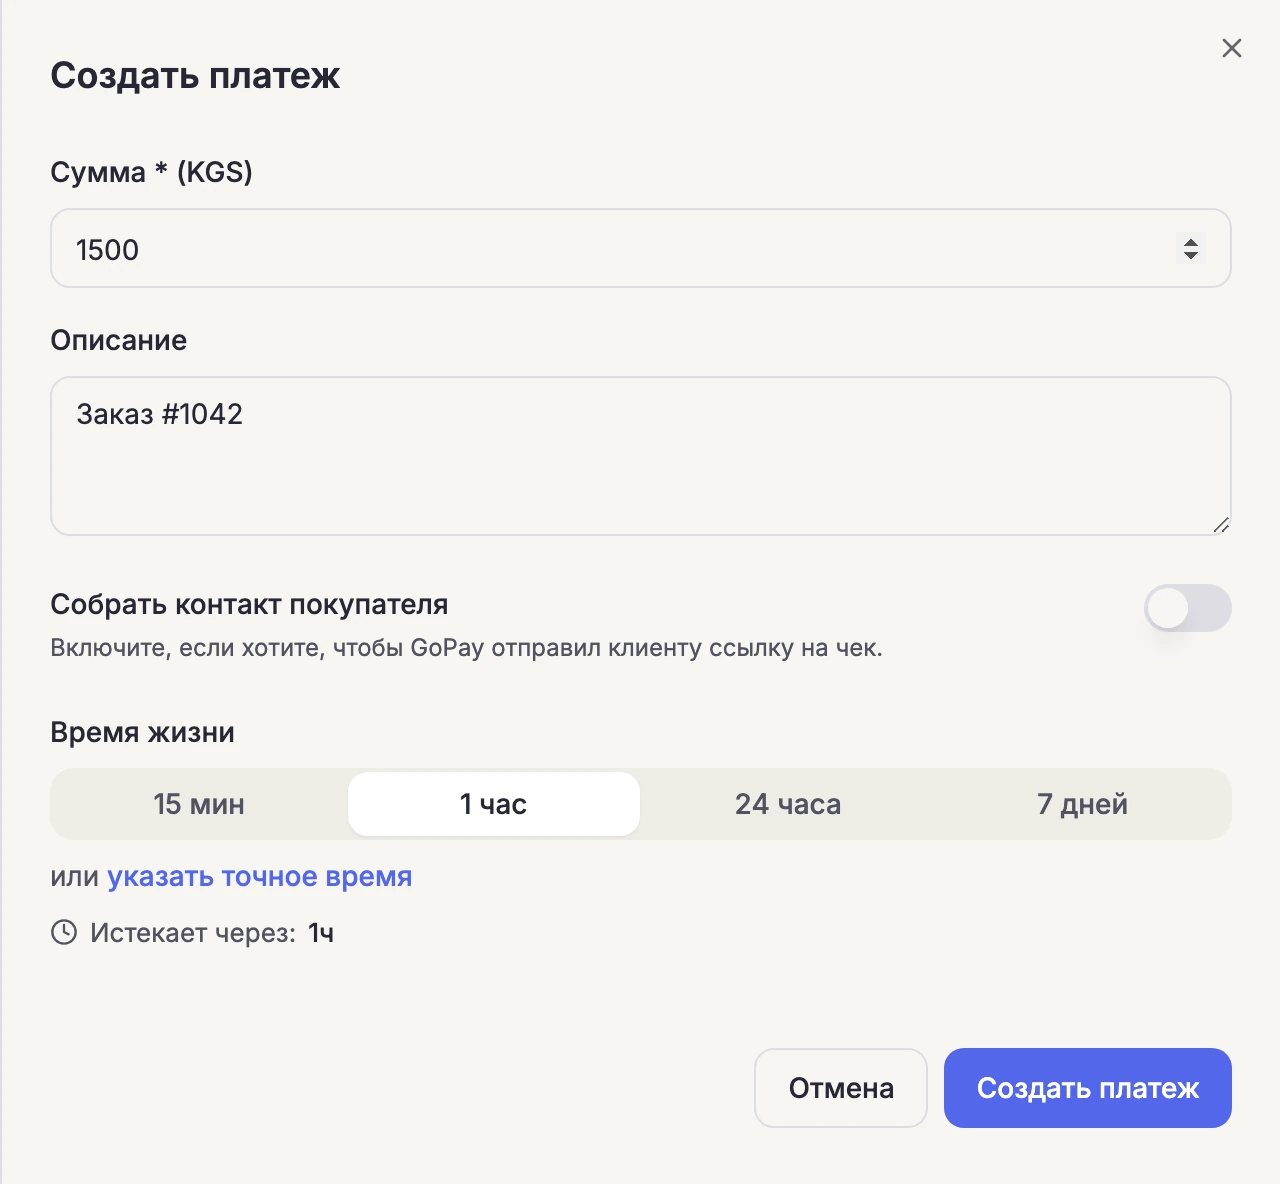Screen dimensions: 1280x1184
Task: Click the Описание textarea resize handle
Action: point(1221,525)
